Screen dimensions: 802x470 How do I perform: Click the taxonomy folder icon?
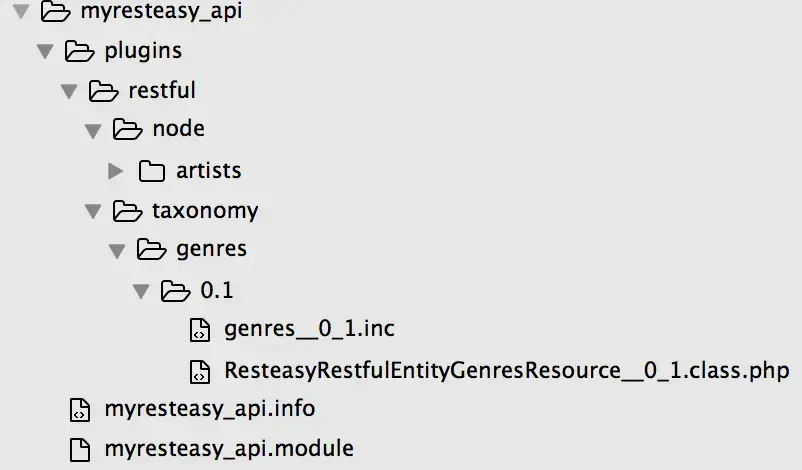click(127, 211)
